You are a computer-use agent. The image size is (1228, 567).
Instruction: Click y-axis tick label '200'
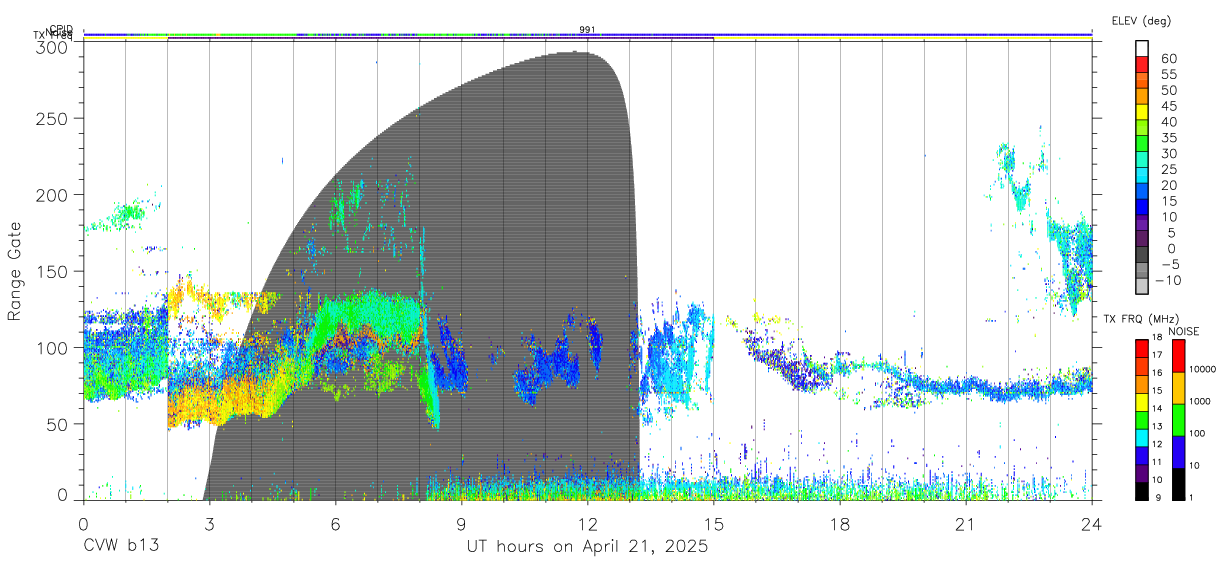click(x=53, y=194)
